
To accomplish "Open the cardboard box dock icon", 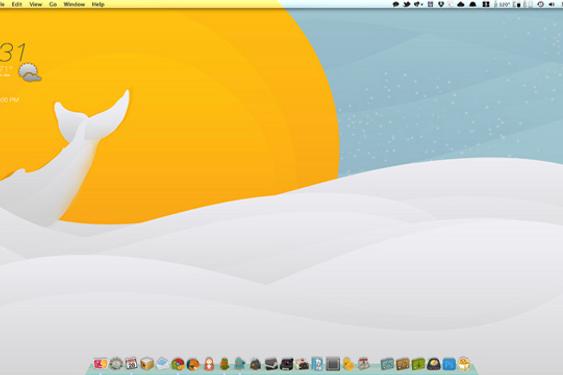I will pos(147,364).
